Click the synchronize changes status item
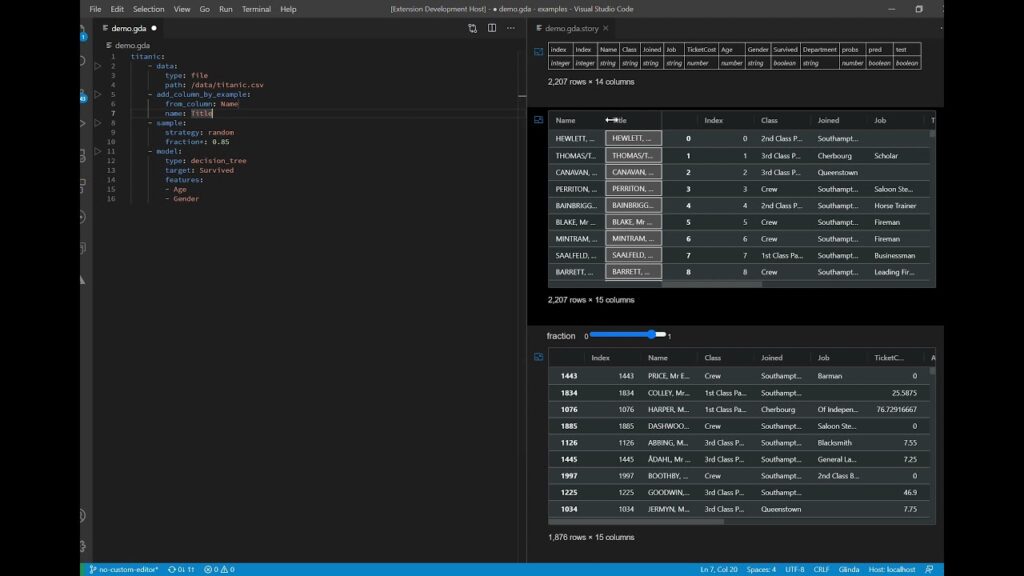 pyautogui.click(x=181, y=569)
